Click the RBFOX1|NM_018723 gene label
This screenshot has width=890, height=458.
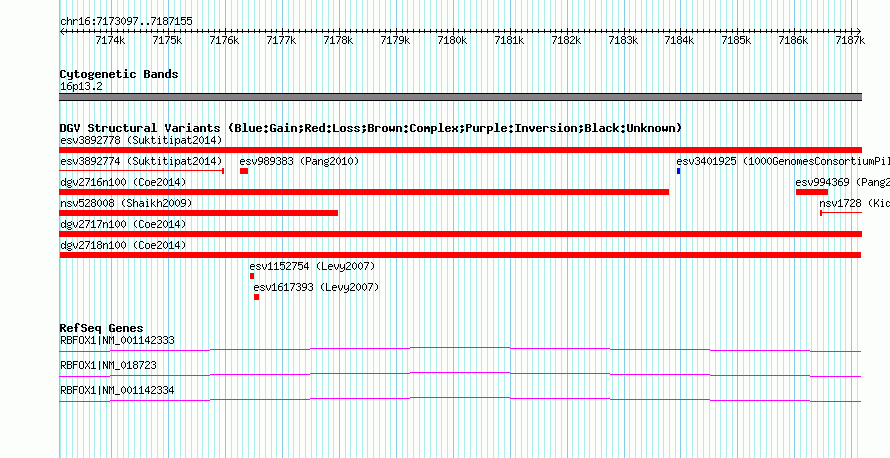108,365
